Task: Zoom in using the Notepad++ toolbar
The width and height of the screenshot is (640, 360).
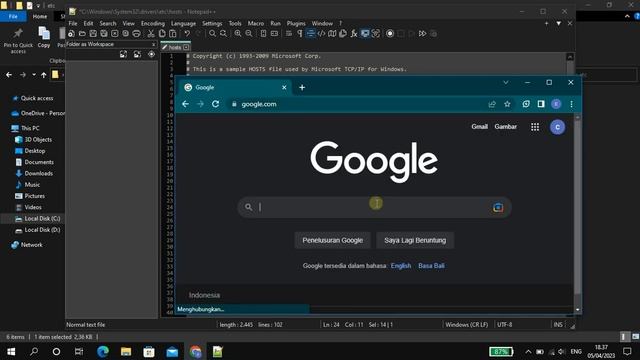Action: tap(238, 33)
